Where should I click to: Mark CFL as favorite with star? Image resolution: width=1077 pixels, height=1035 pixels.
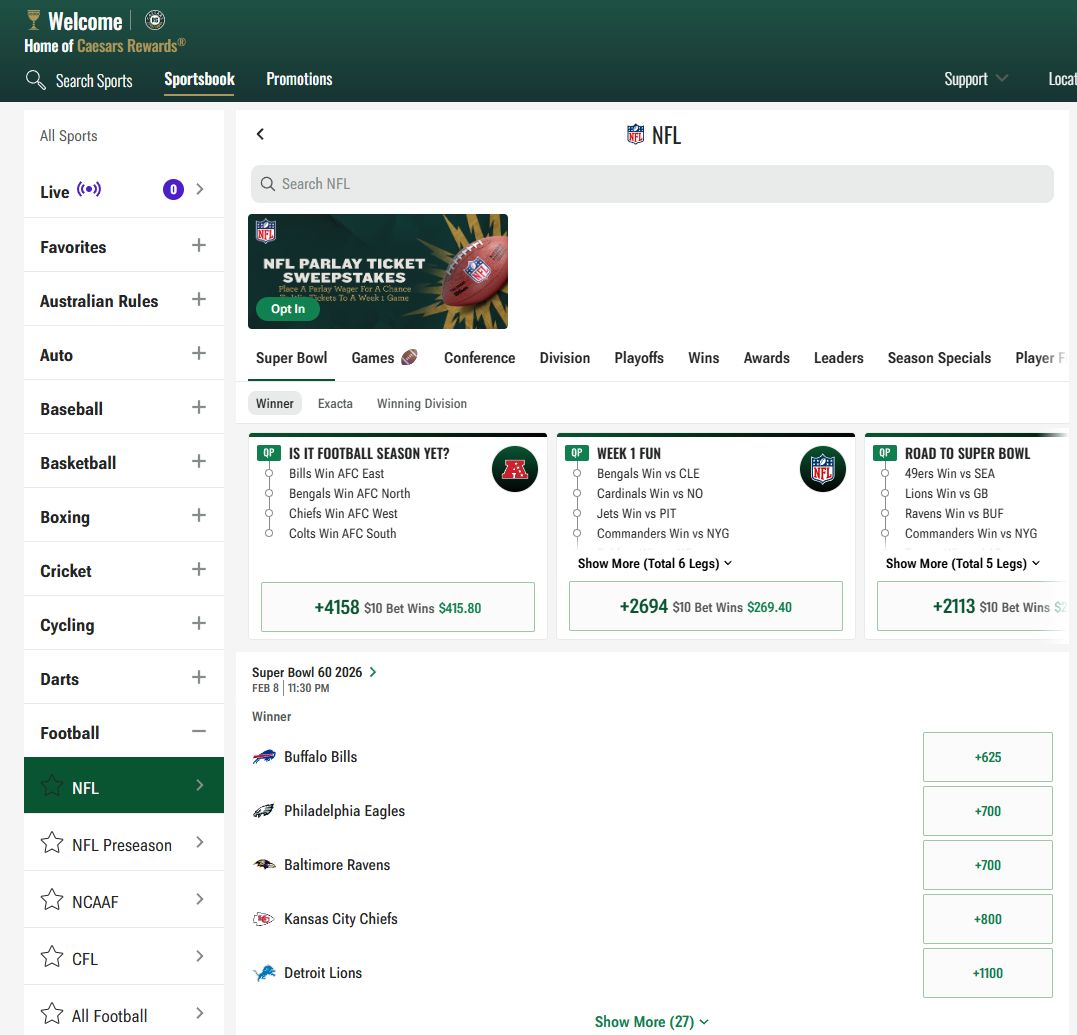(x=52, y=958)
